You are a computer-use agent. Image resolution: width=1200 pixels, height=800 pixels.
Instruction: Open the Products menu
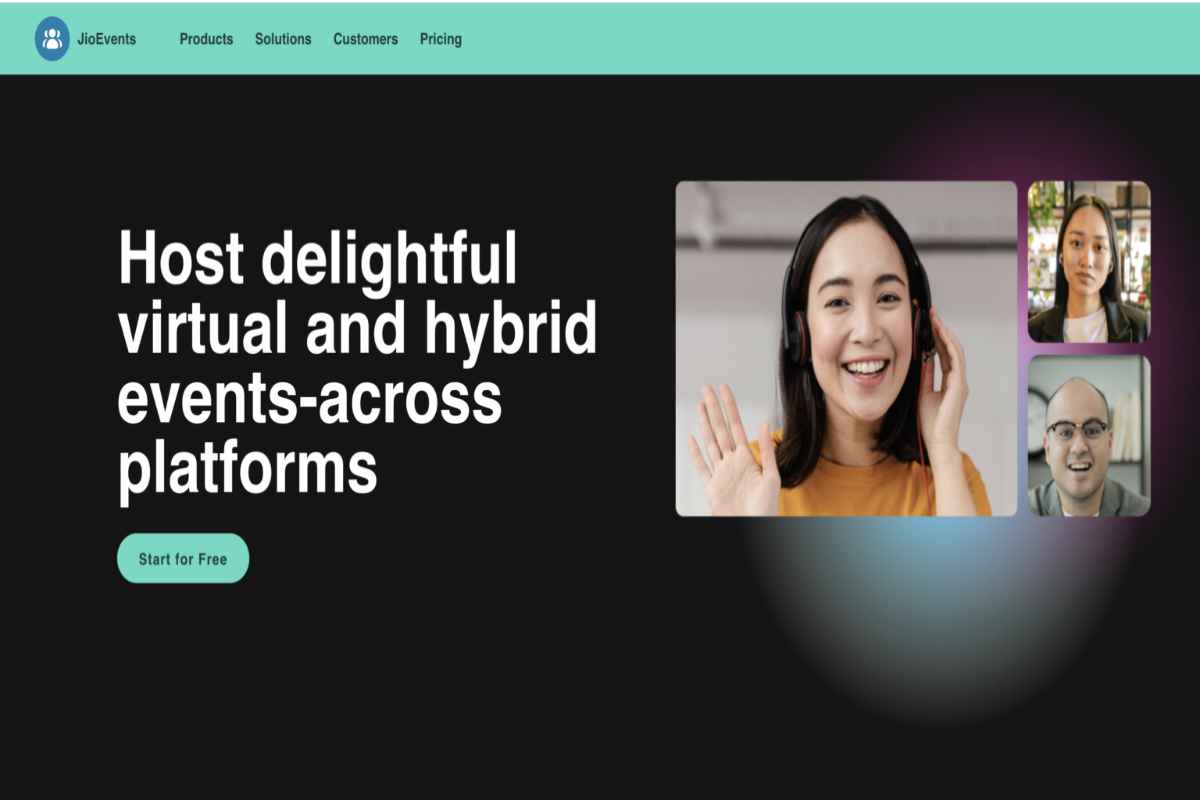tap(206, 39)
